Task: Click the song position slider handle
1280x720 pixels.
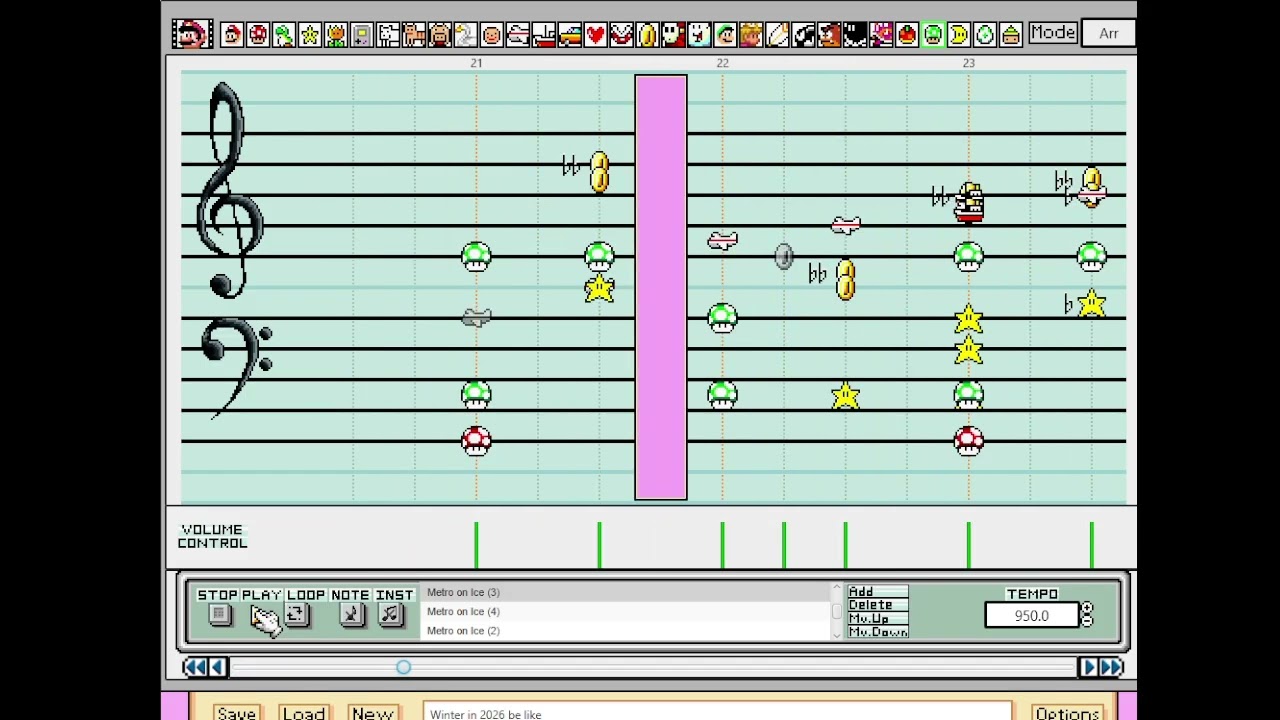Action: click(403, 667)
